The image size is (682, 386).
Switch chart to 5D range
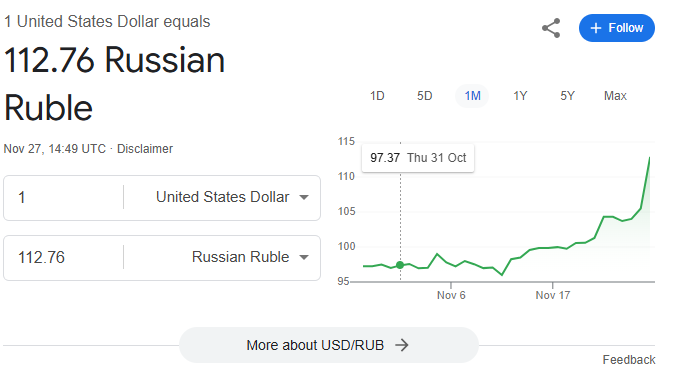click(x=425, y=96)
